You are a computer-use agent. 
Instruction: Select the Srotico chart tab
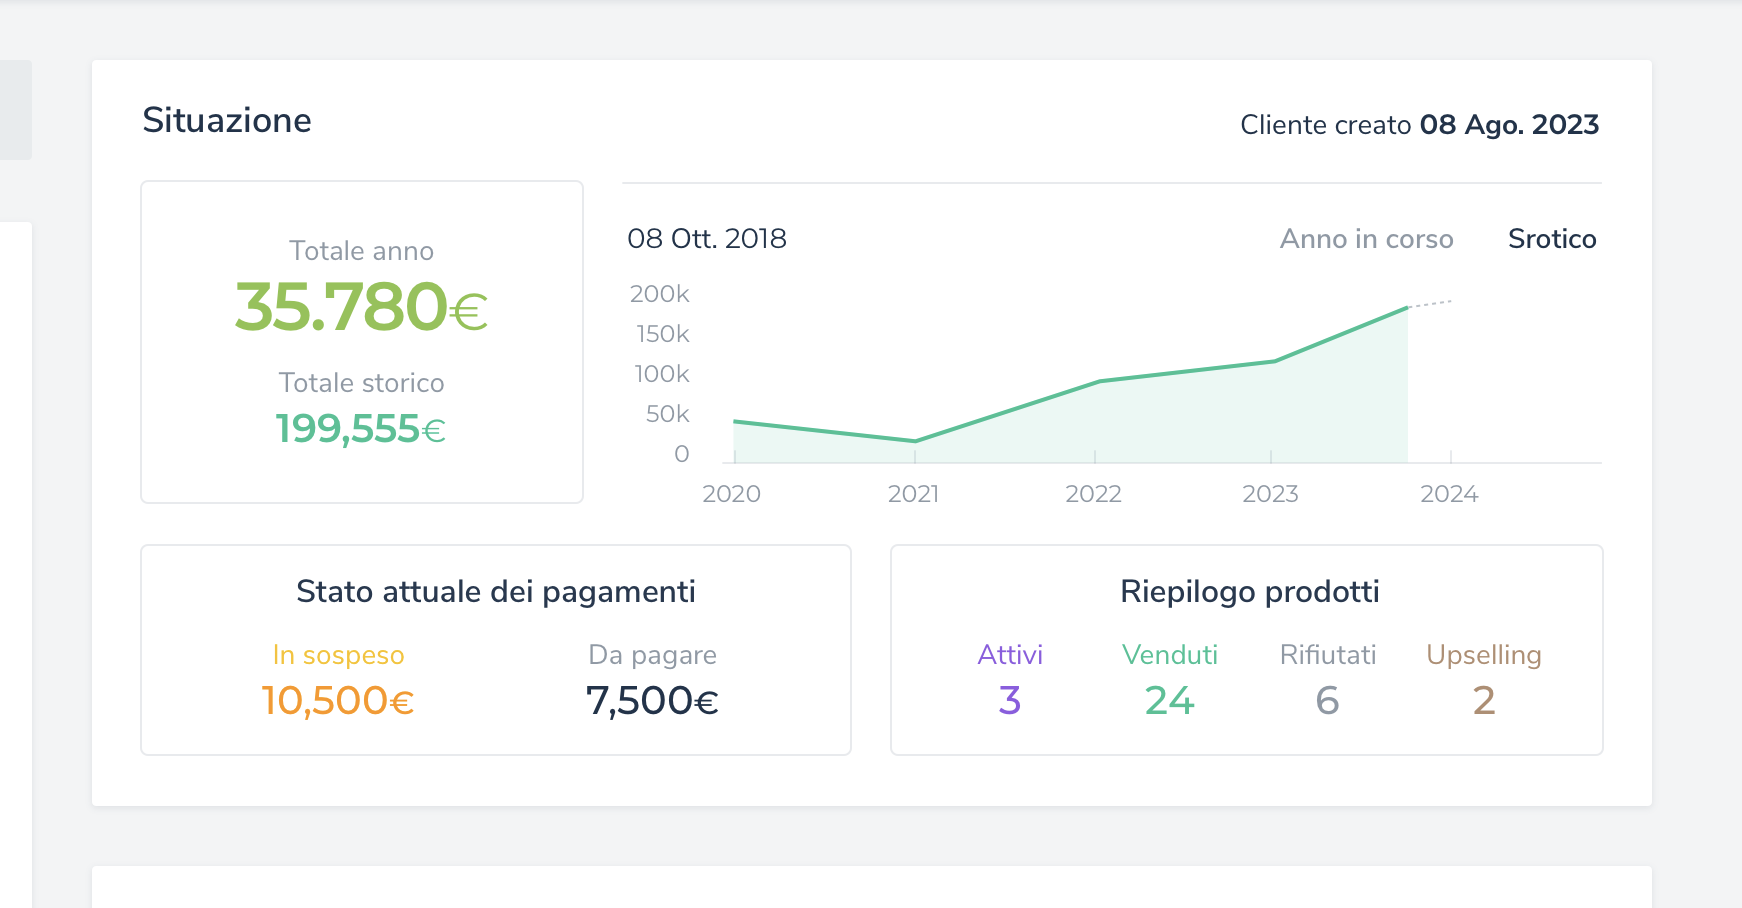click(x=1551, y=239)
